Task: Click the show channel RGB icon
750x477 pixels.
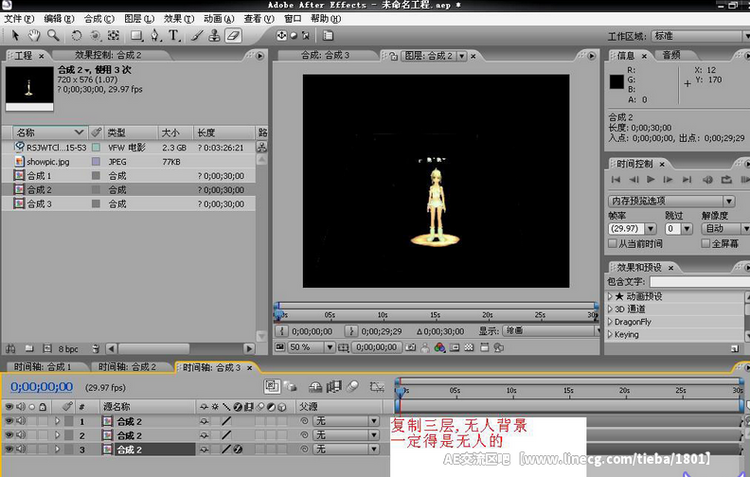Action: coord(440,348)
